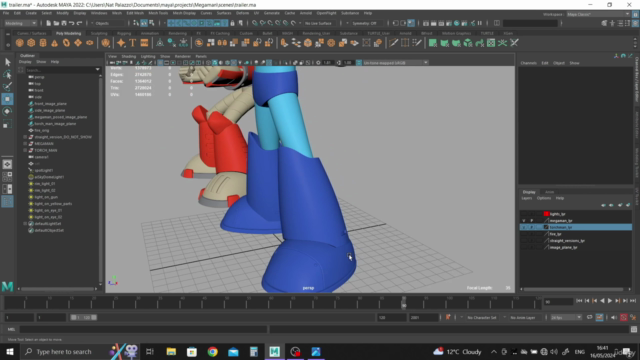Open the Modeling menu set dropdown

[x=20, y=23]
